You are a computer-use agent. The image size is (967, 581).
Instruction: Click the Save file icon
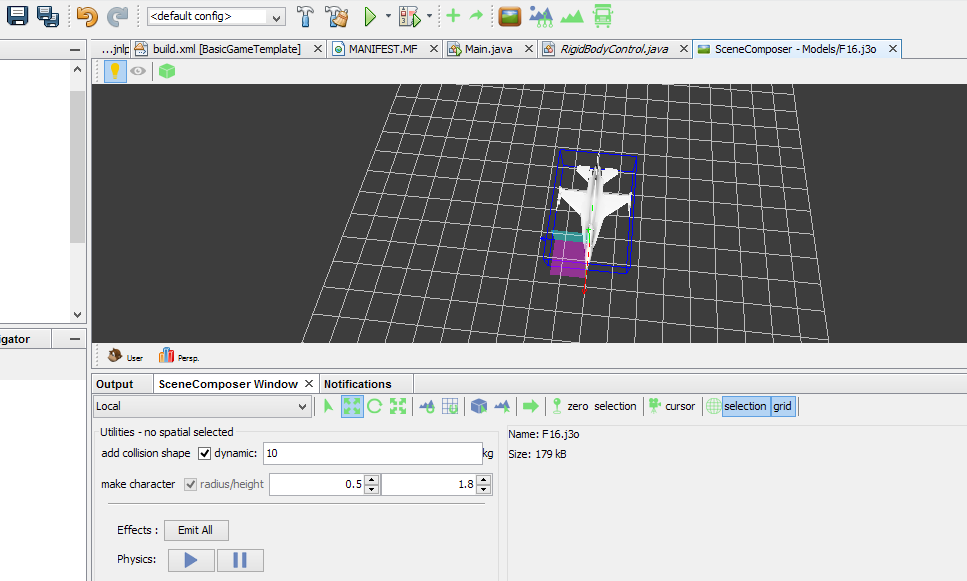coord(17,16)
